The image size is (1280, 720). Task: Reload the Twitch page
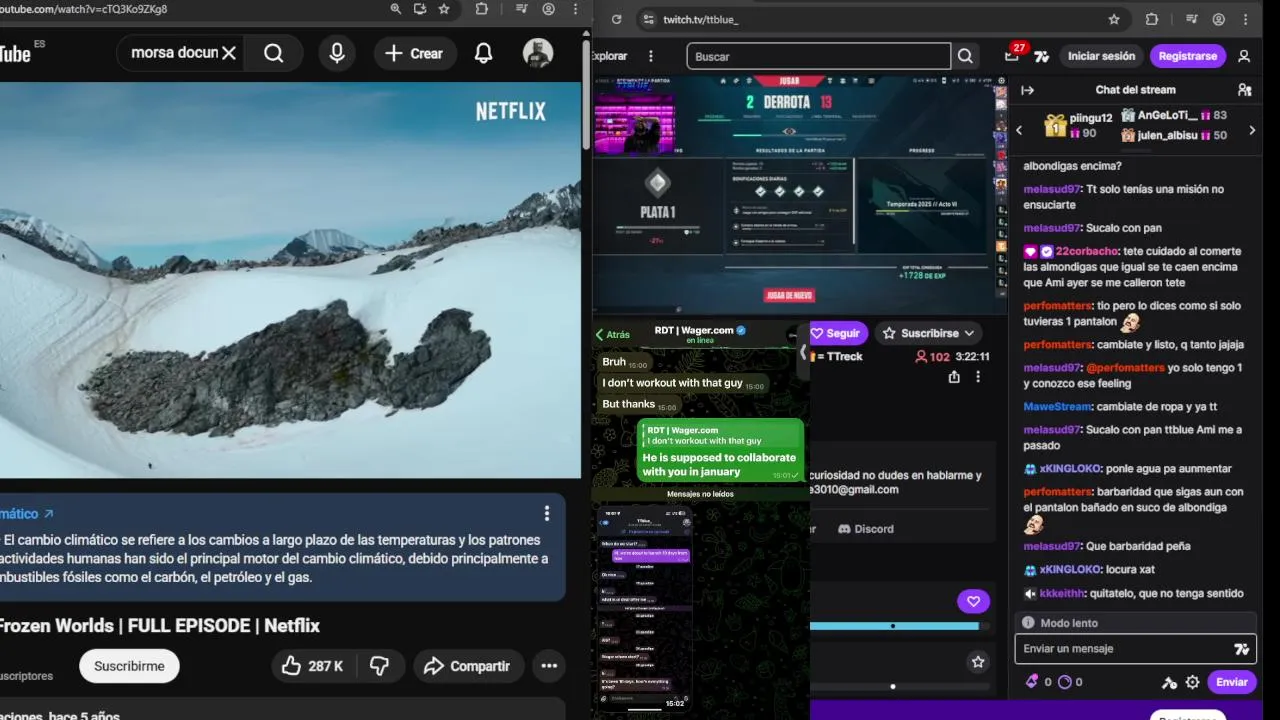pos(616,19)
